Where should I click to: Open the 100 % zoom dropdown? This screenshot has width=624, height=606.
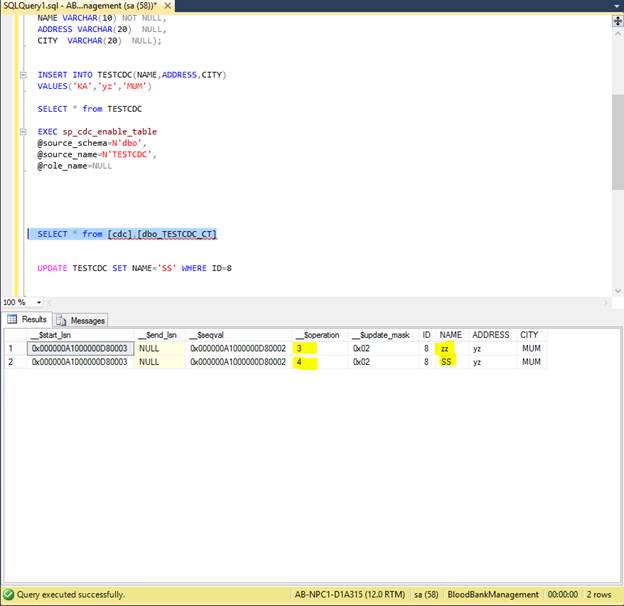click(39, 302)
